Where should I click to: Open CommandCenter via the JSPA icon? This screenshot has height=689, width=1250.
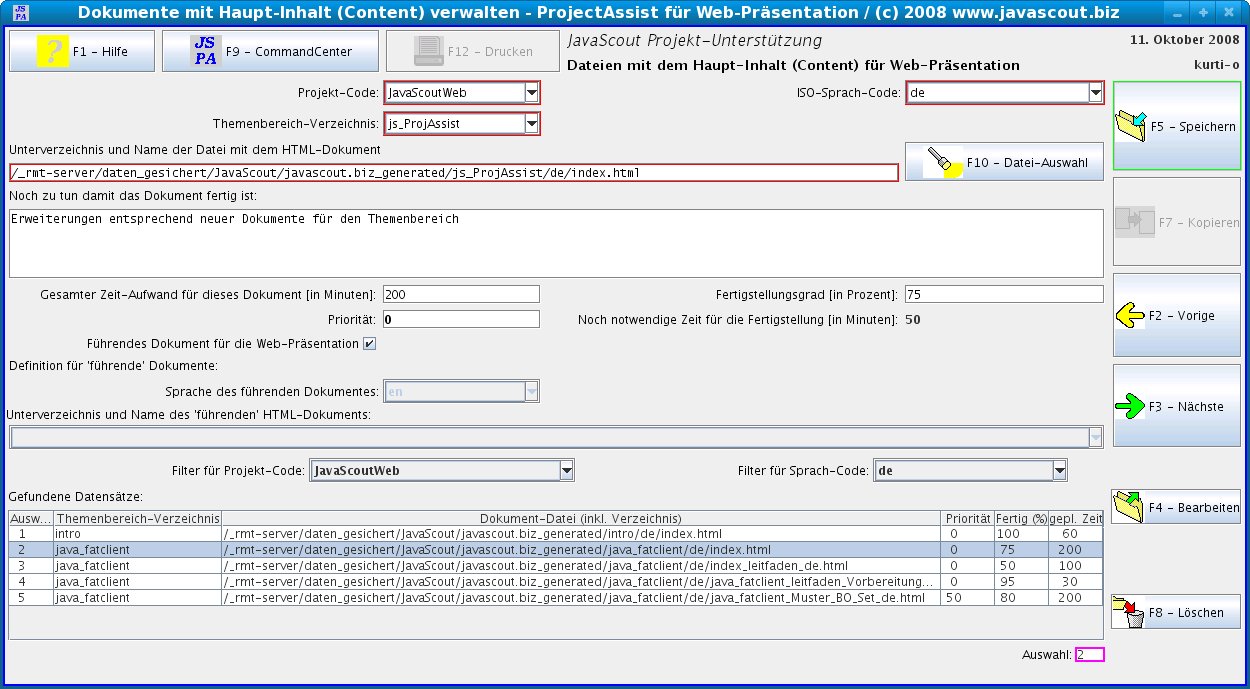click(204, 51)
